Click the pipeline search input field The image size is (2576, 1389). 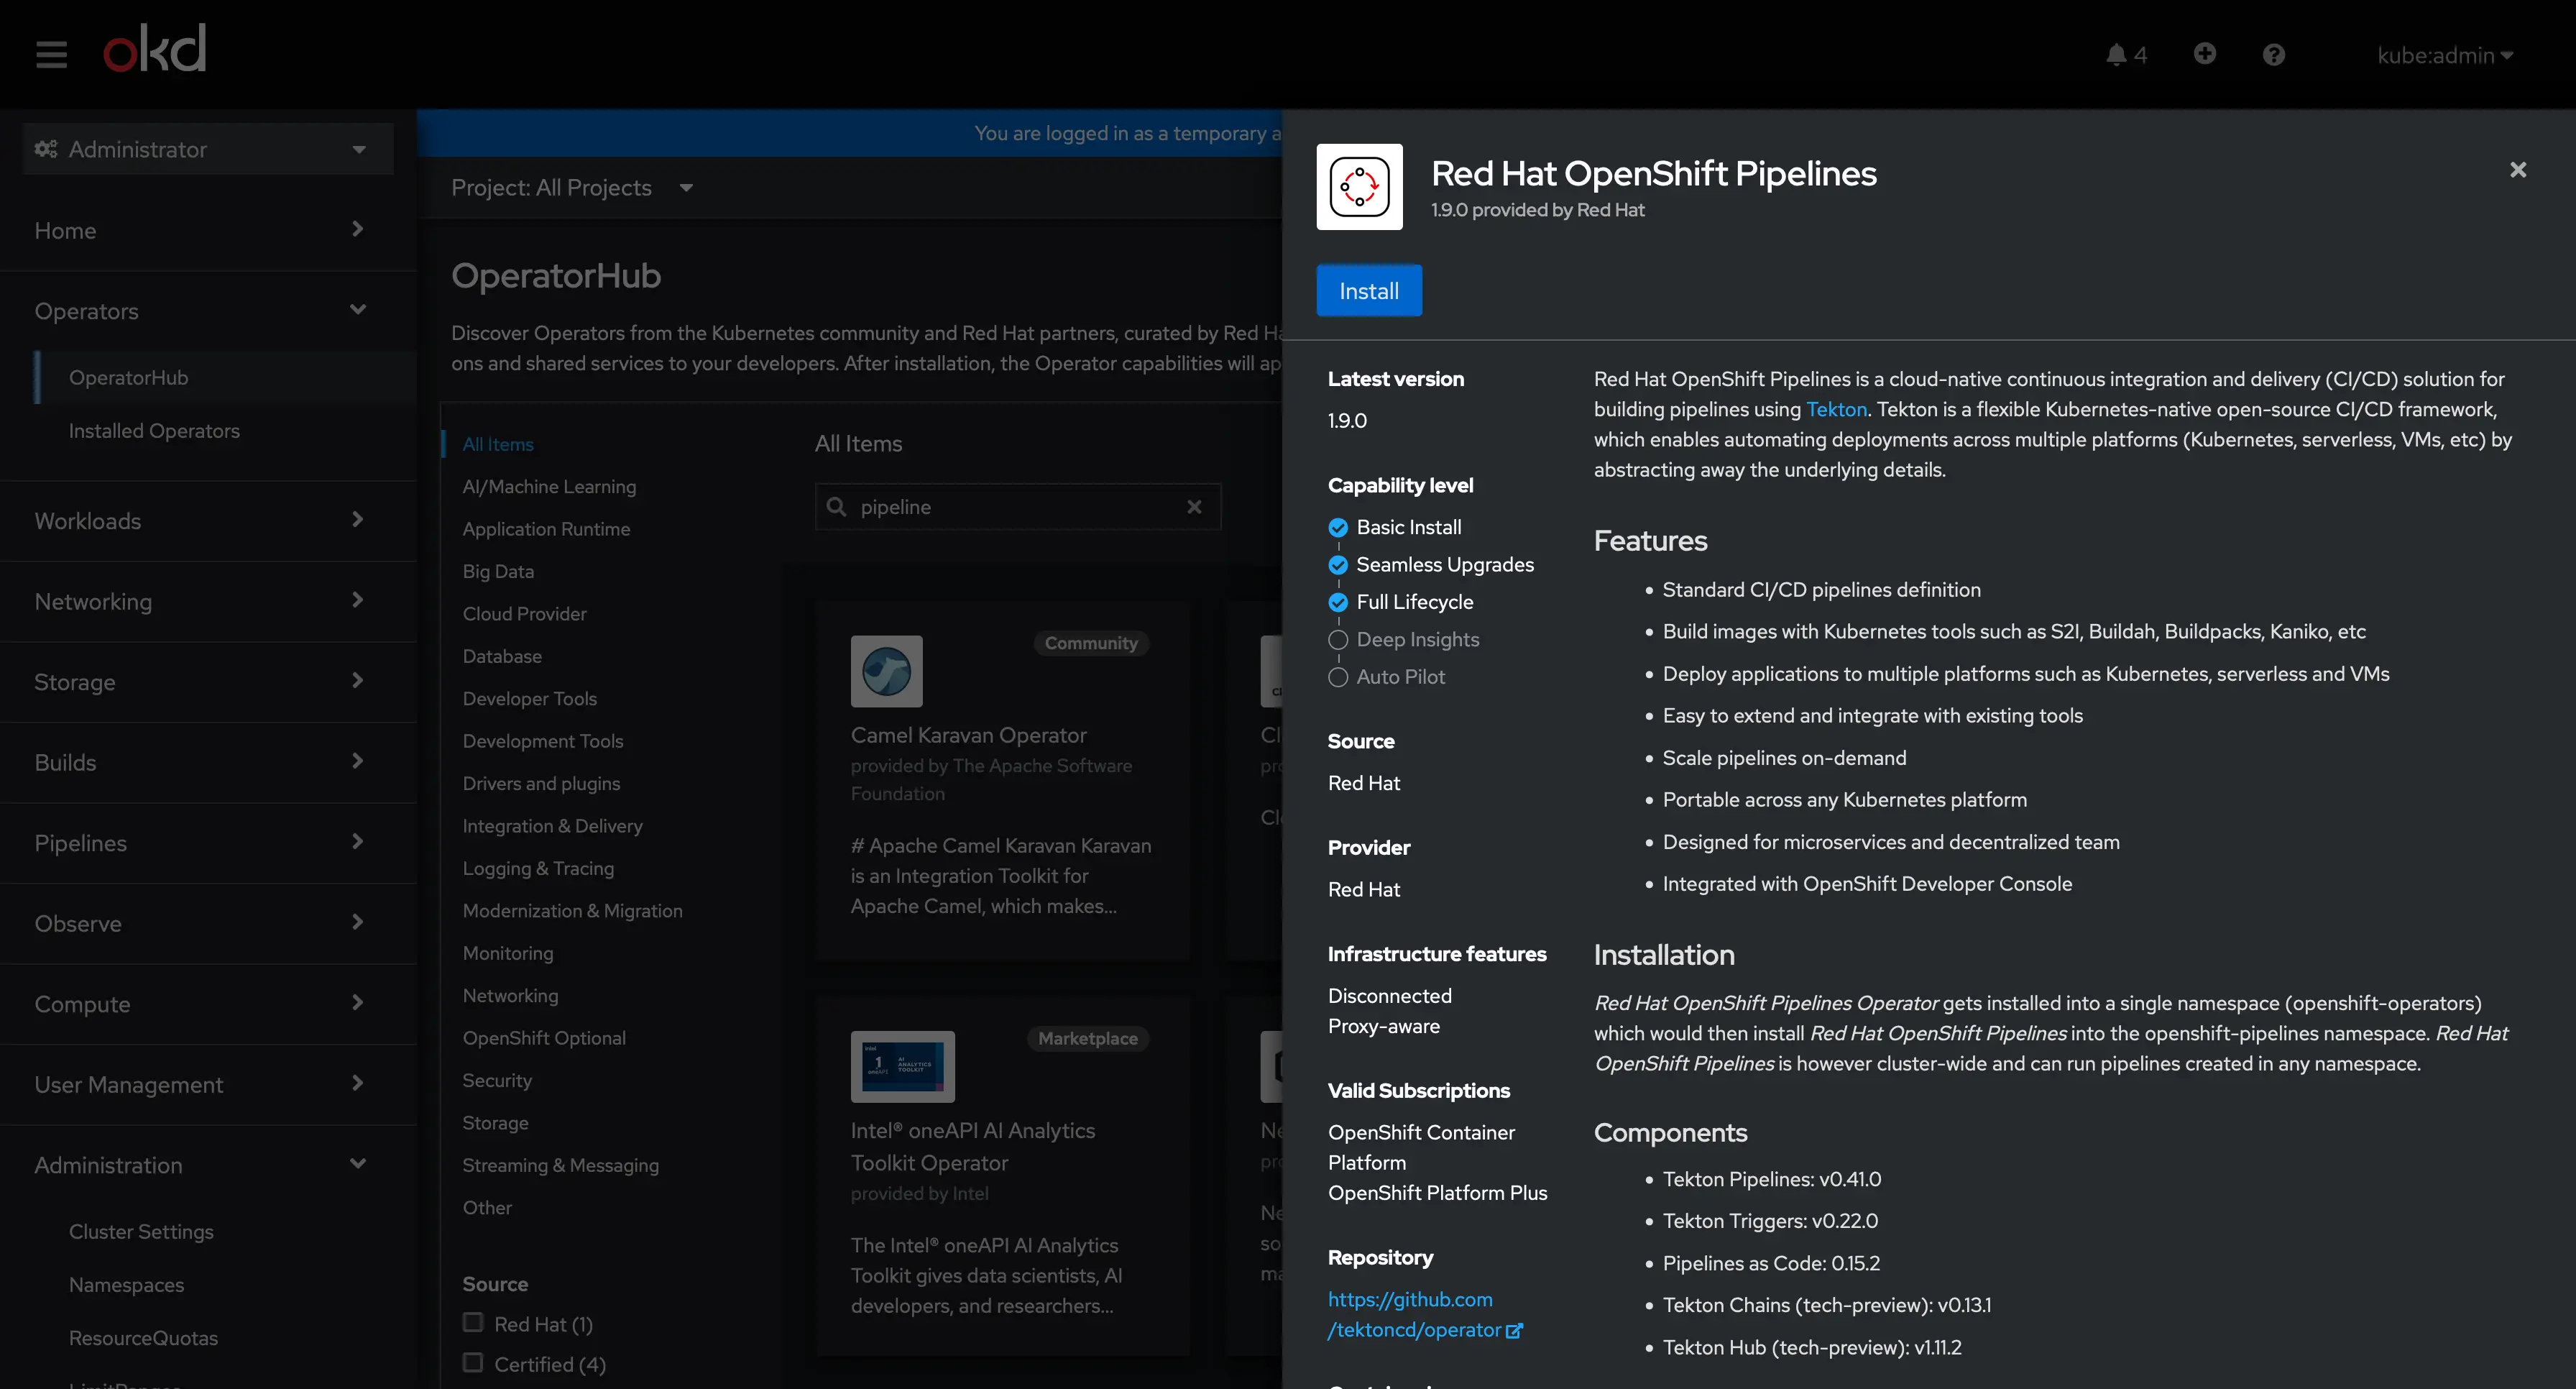(1018, 507)
